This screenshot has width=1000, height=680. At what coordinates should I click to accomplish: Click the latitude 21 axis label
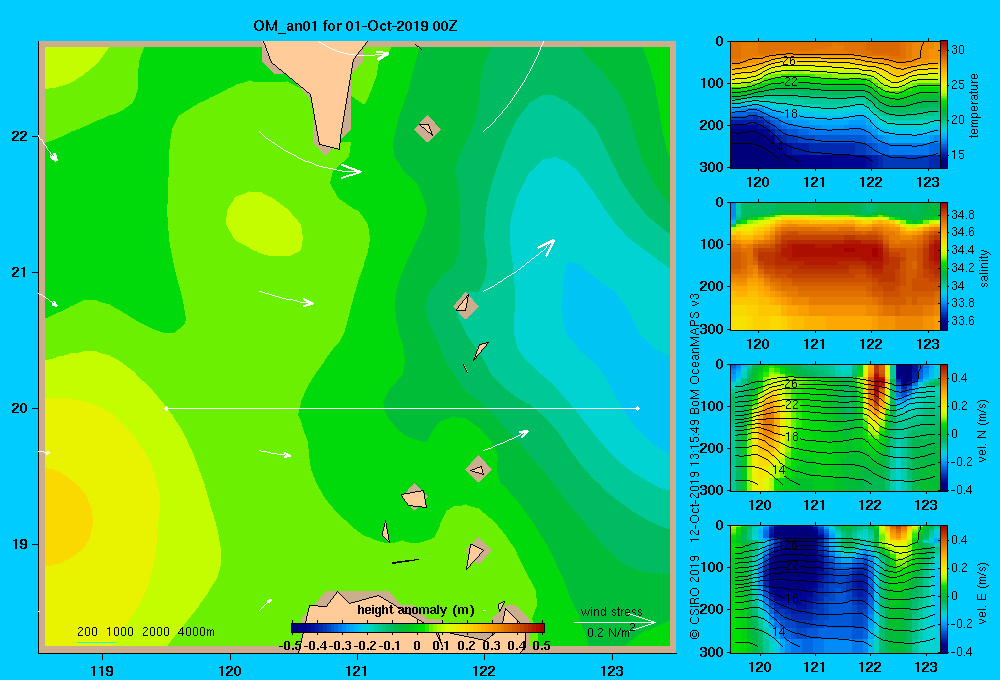click(x=19, y=272)
